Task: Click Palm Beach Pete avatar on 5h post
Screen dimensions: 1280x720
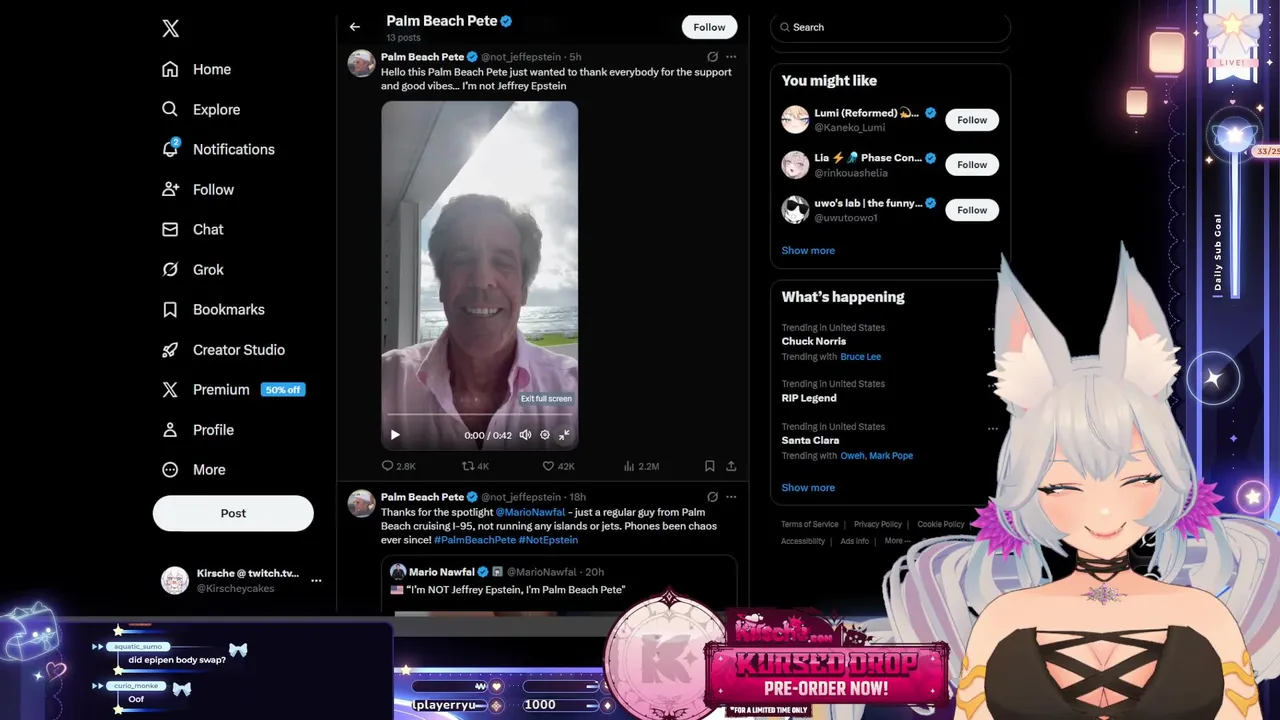Action: pos(361,64)
